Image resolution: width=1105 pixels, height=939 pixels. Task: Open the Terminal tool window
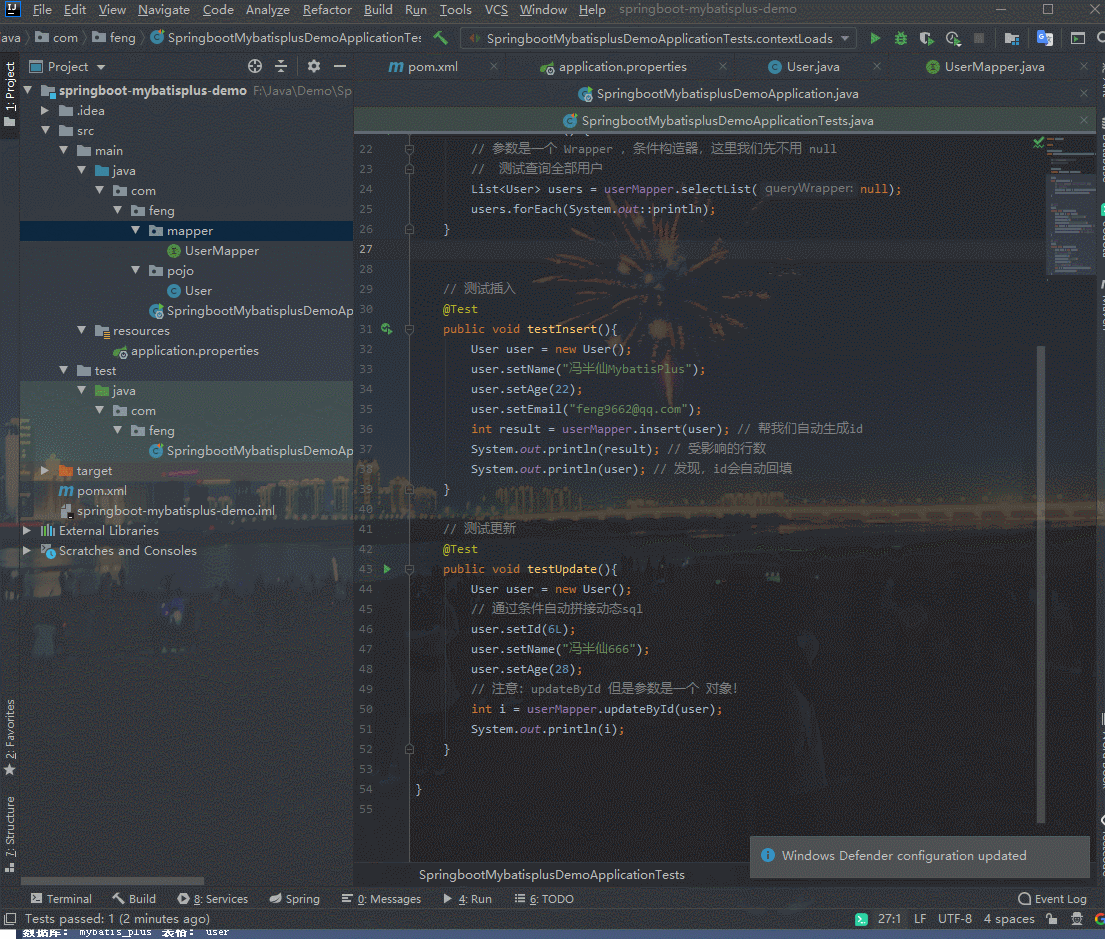coord(61,899)
